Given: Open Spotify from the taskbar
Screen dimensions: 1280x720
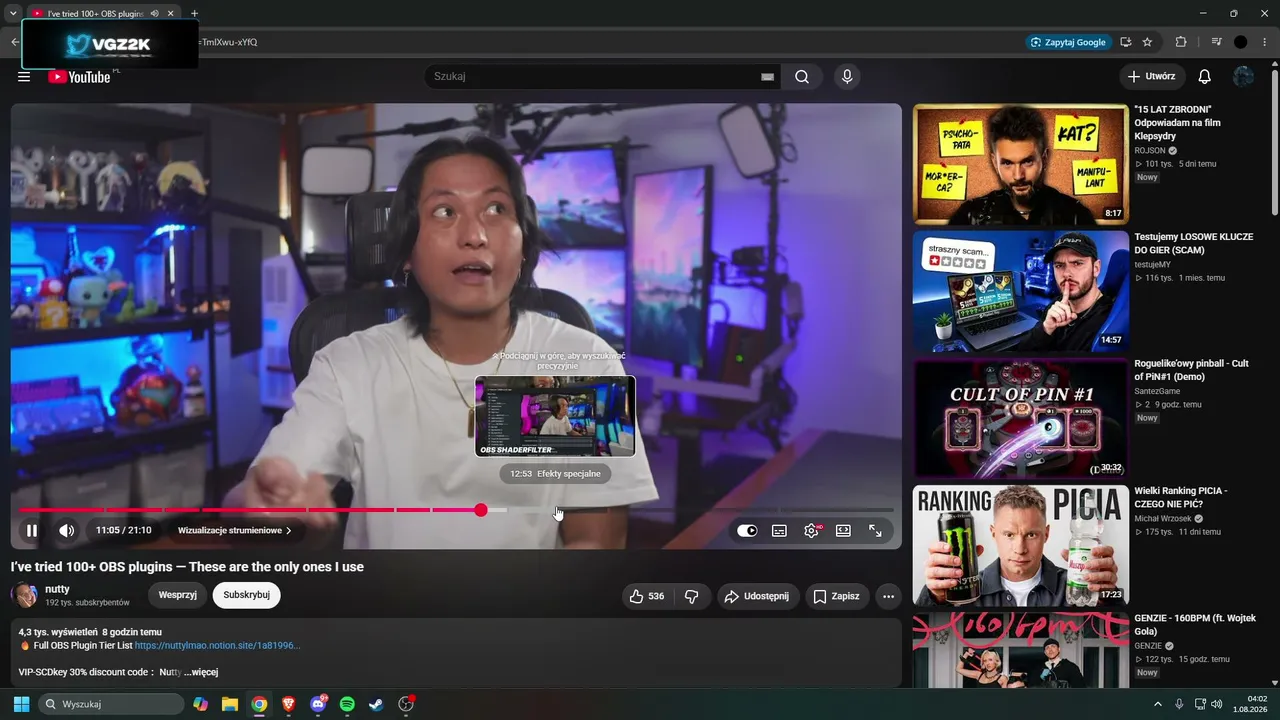Looking at the screenshot, I should (347, 704).
